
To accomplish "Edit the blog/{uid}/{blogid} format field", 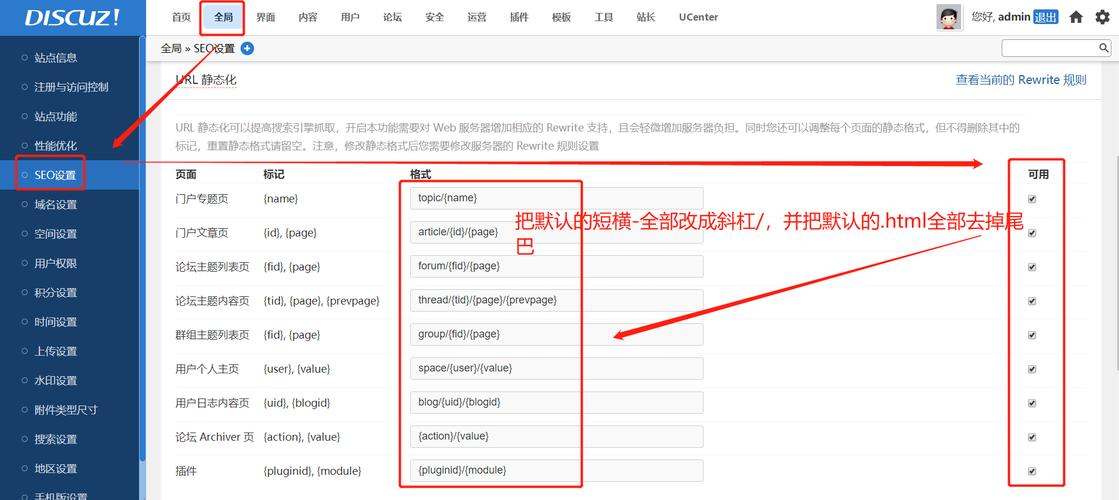I will click(x=557, y=402).
